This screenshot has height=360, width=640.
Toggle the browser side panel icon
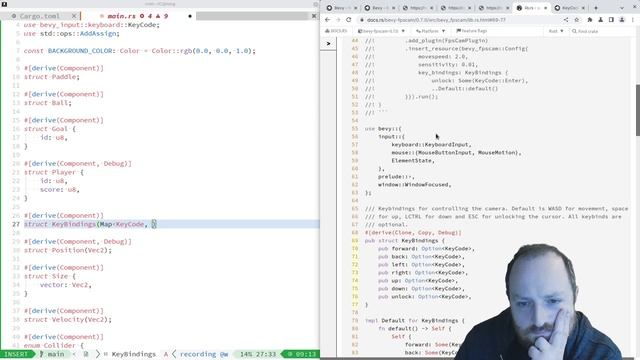pyautogui.click(x=611, y=20)
